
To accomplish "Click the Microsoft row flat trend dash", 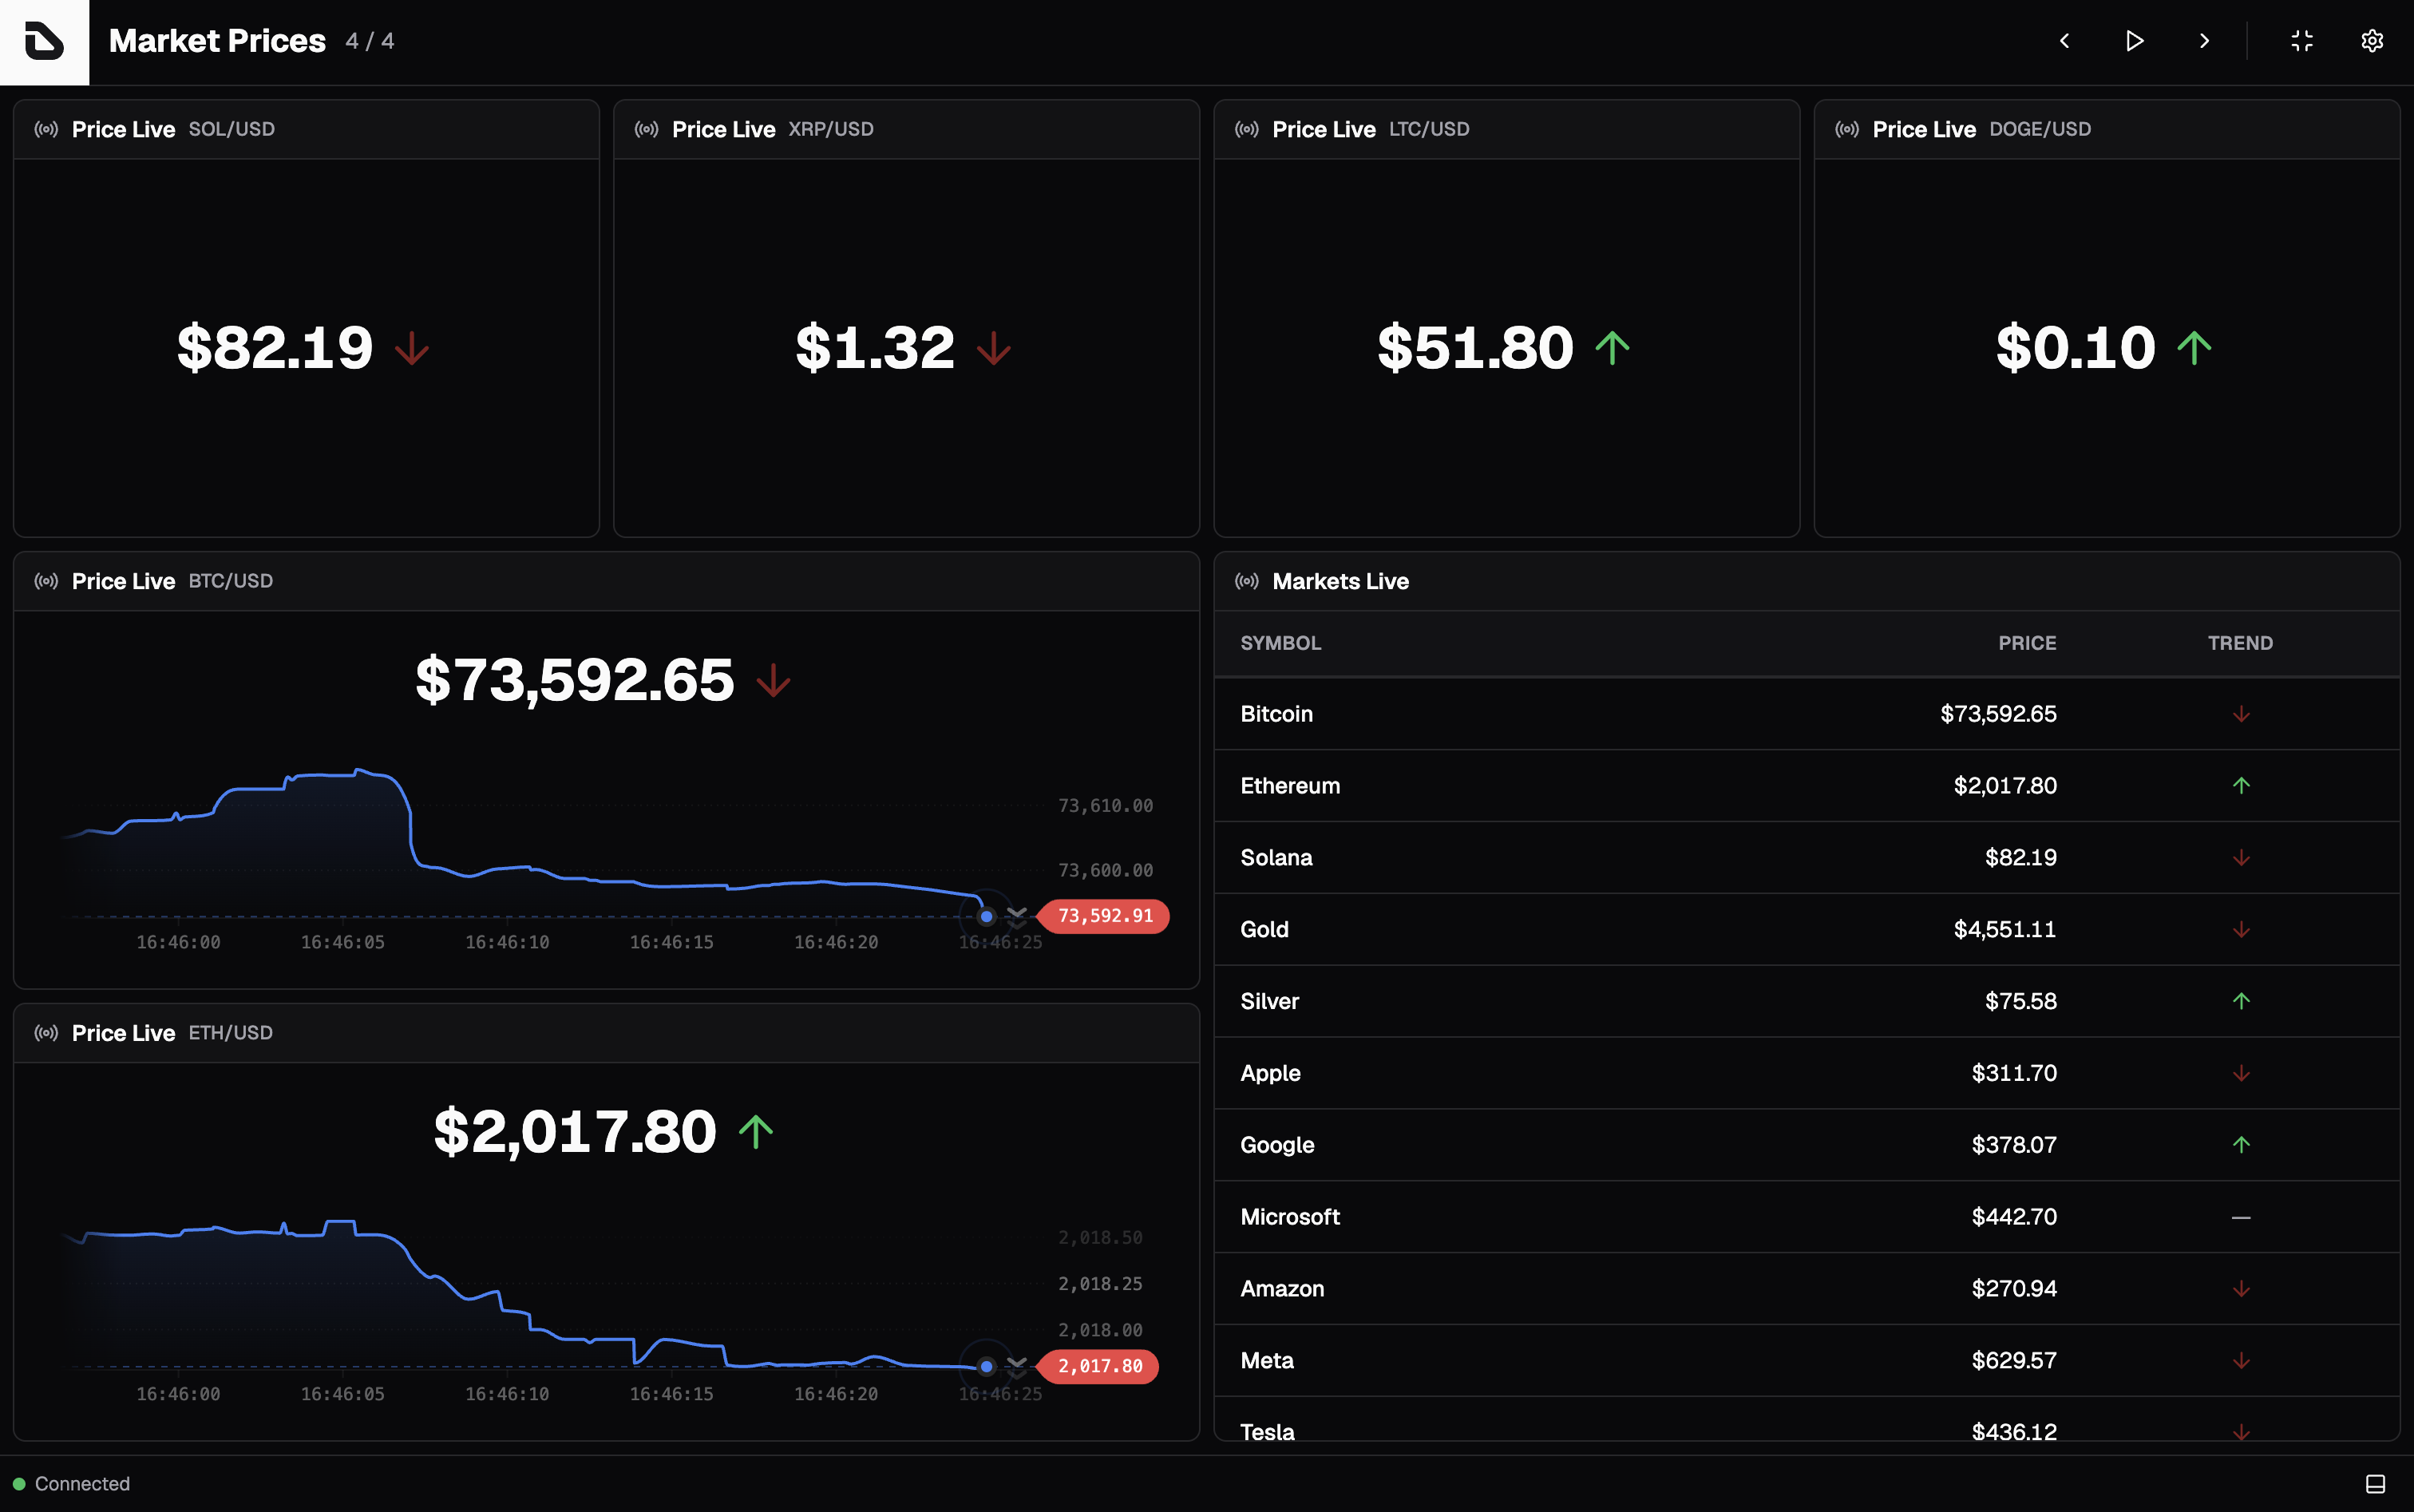I will pyautogui.click(x=2241, y=1217).
